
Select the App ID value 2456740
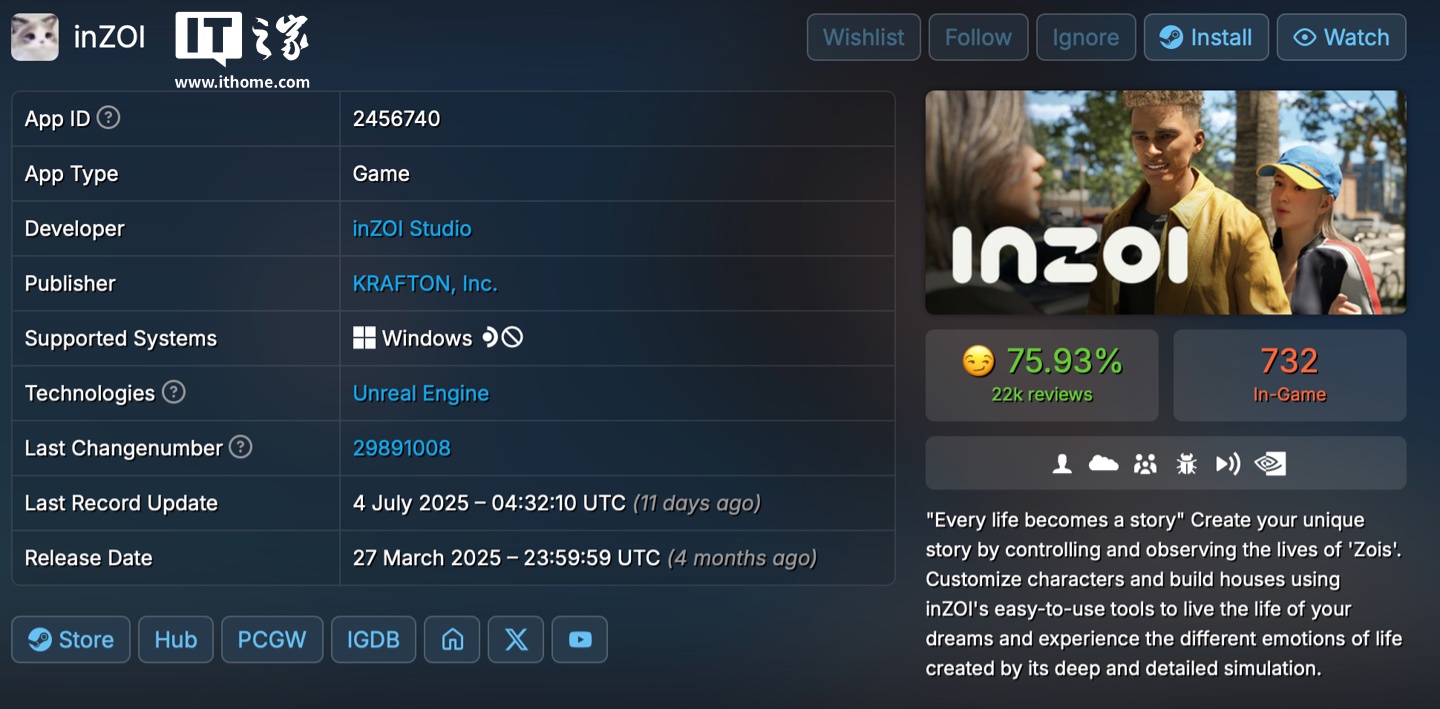click(397, 118)
